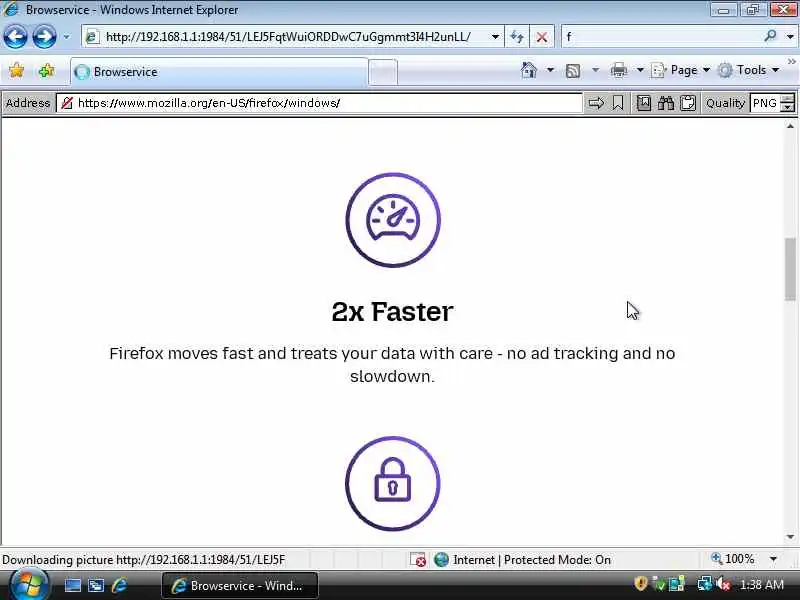This screenshot has width=800, height=600.
Task: Click the Browservice taskbar button
Action: point(240,585)
